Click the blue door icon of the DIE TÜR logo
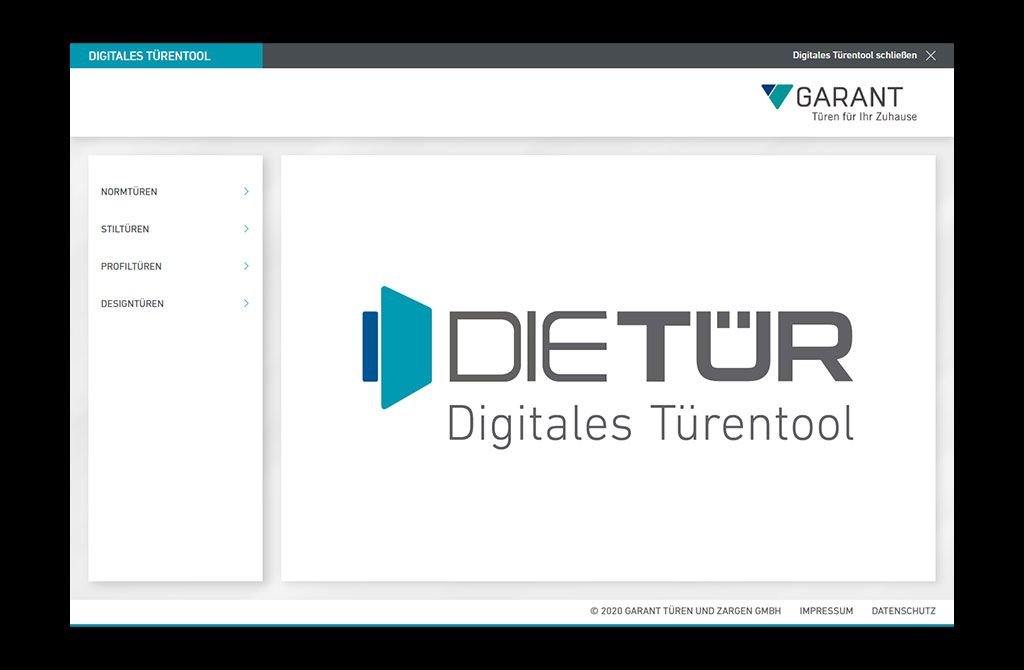 pyautogui.click(x=397, y=347)
